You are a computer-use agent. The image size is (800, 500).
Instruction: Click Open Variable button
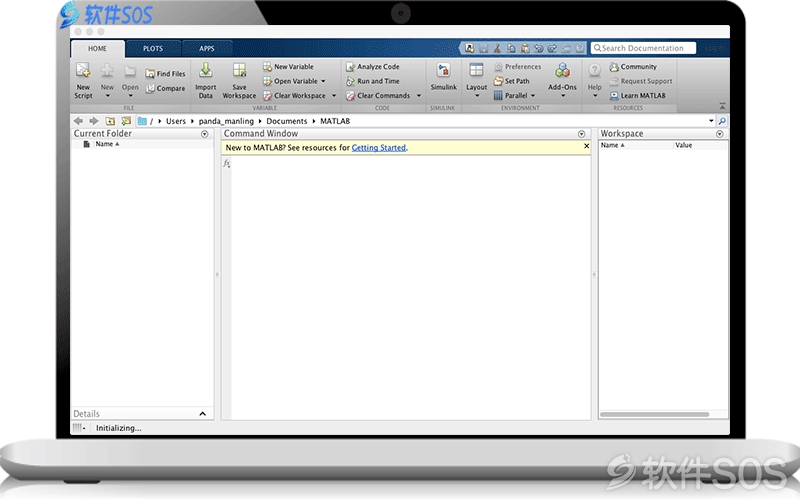point(290,81)
